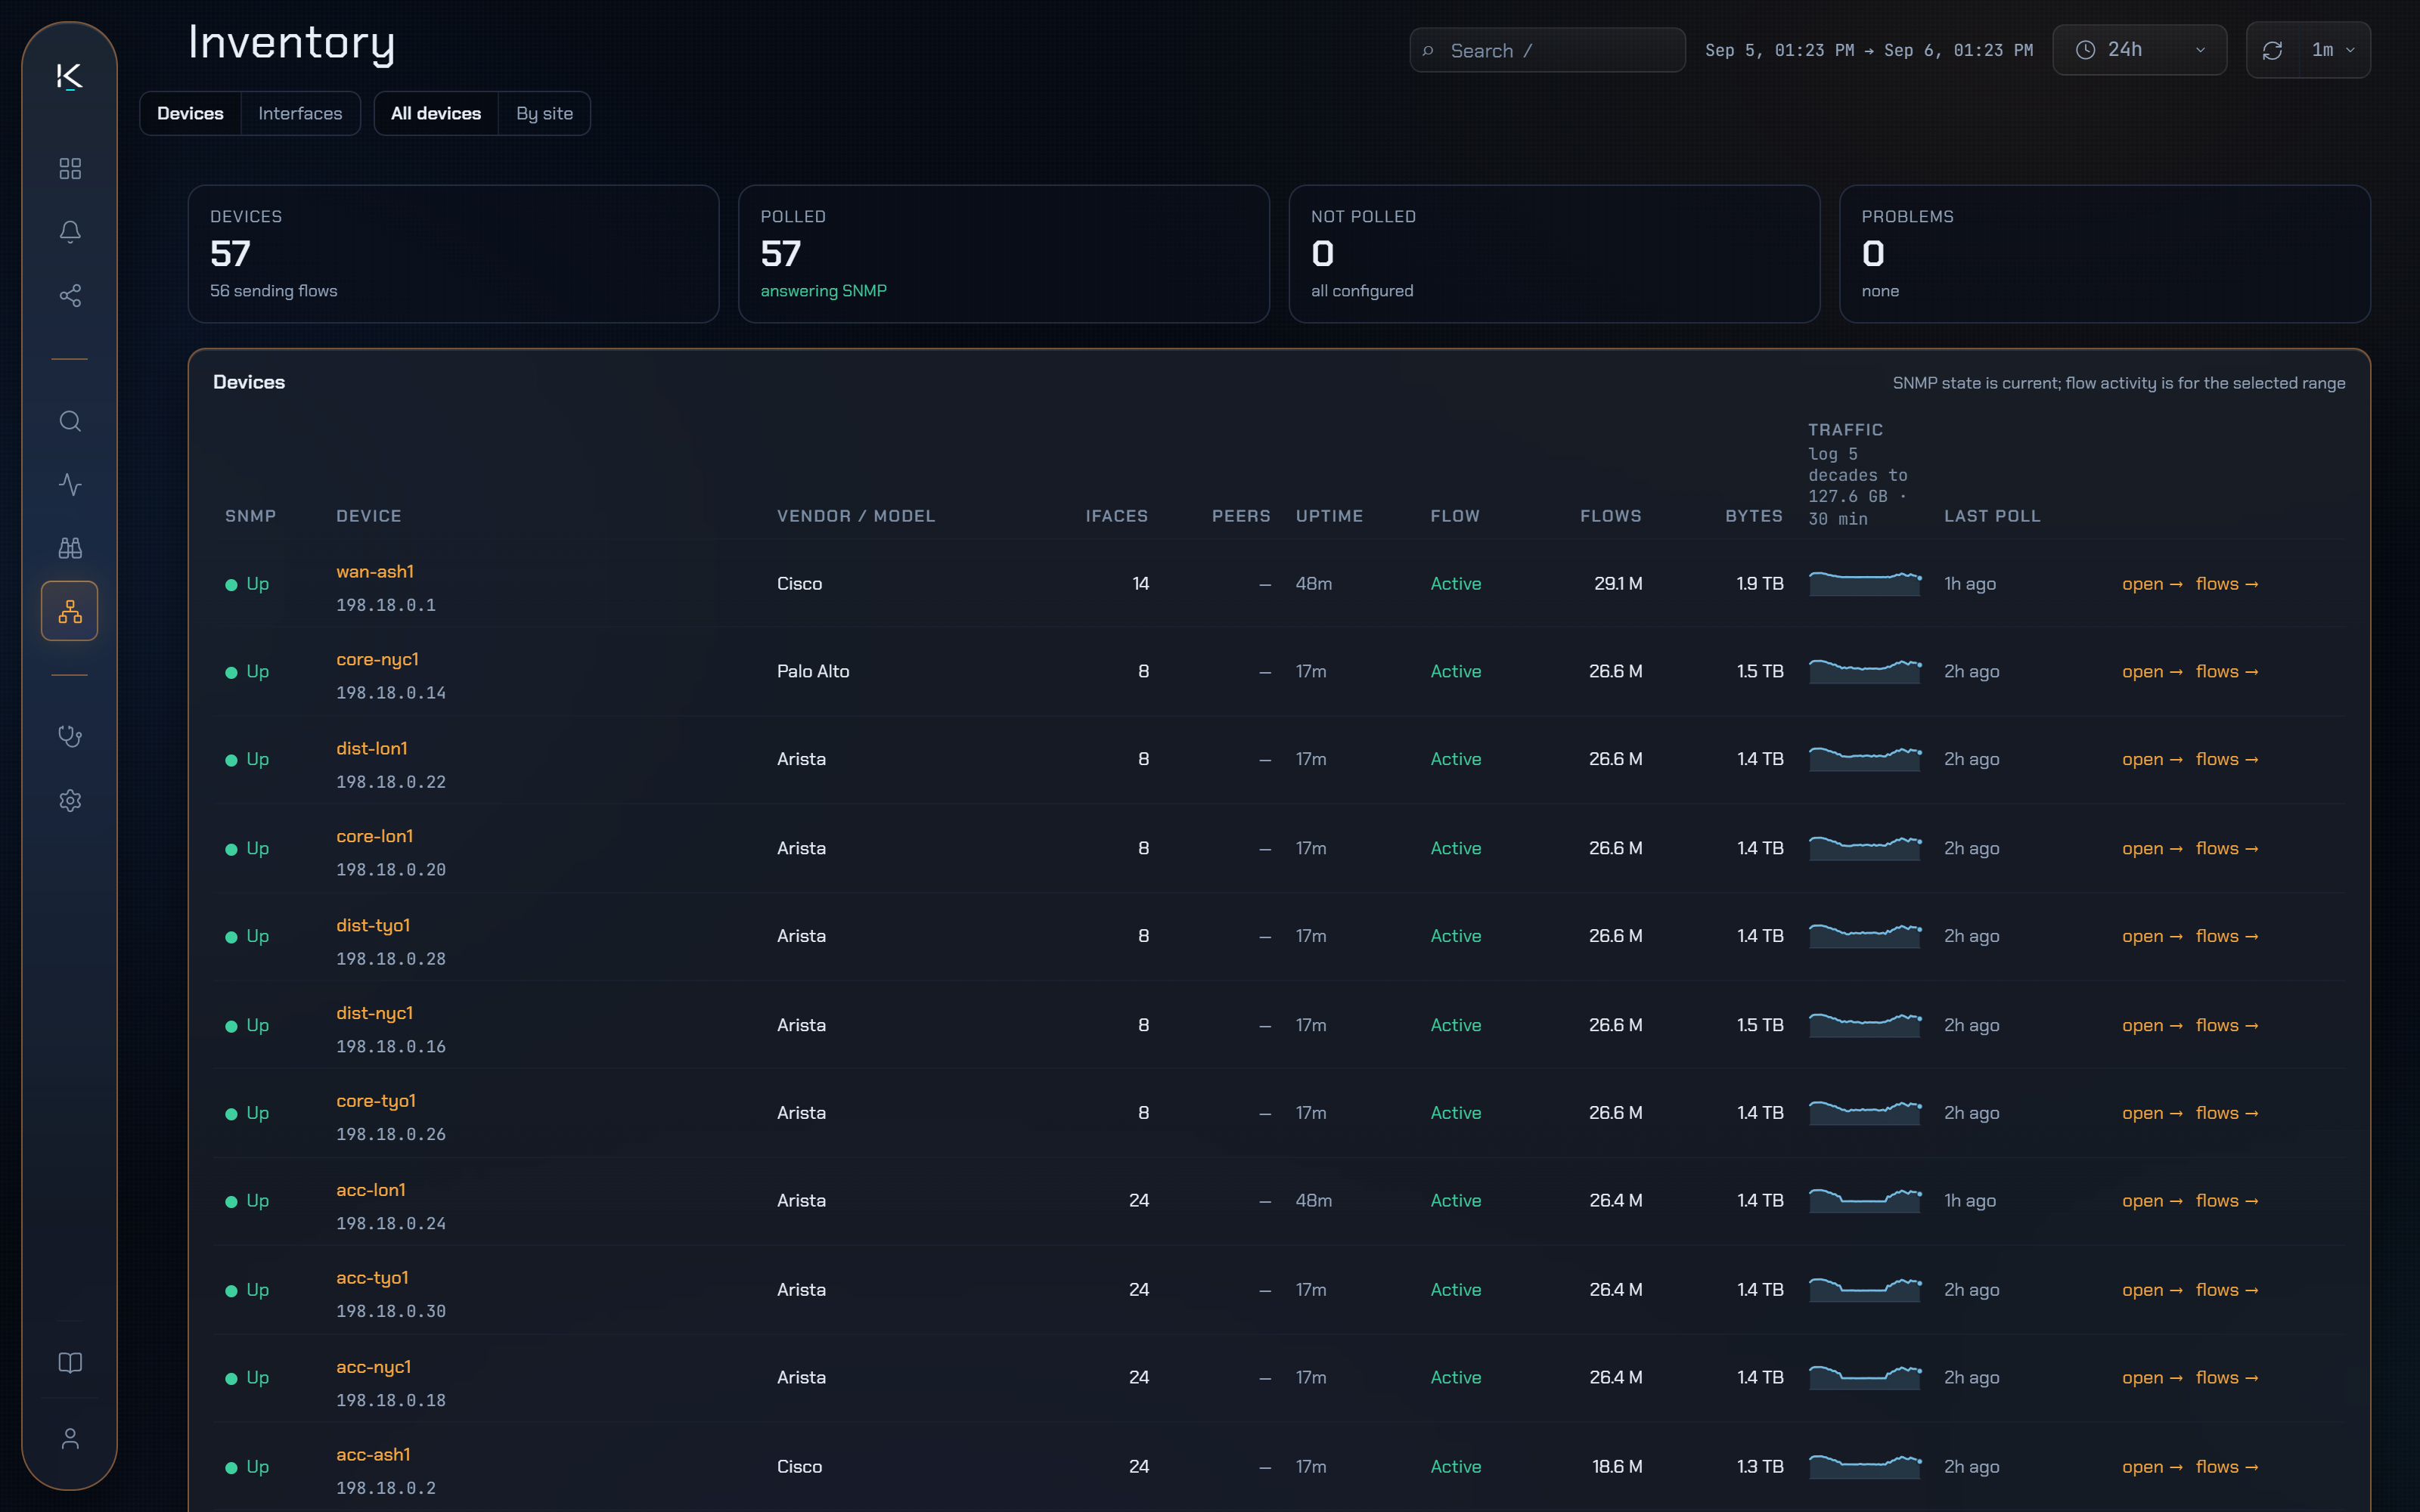
Task: Open the share/topology nodes icon
Action: (x=69, y=295)
